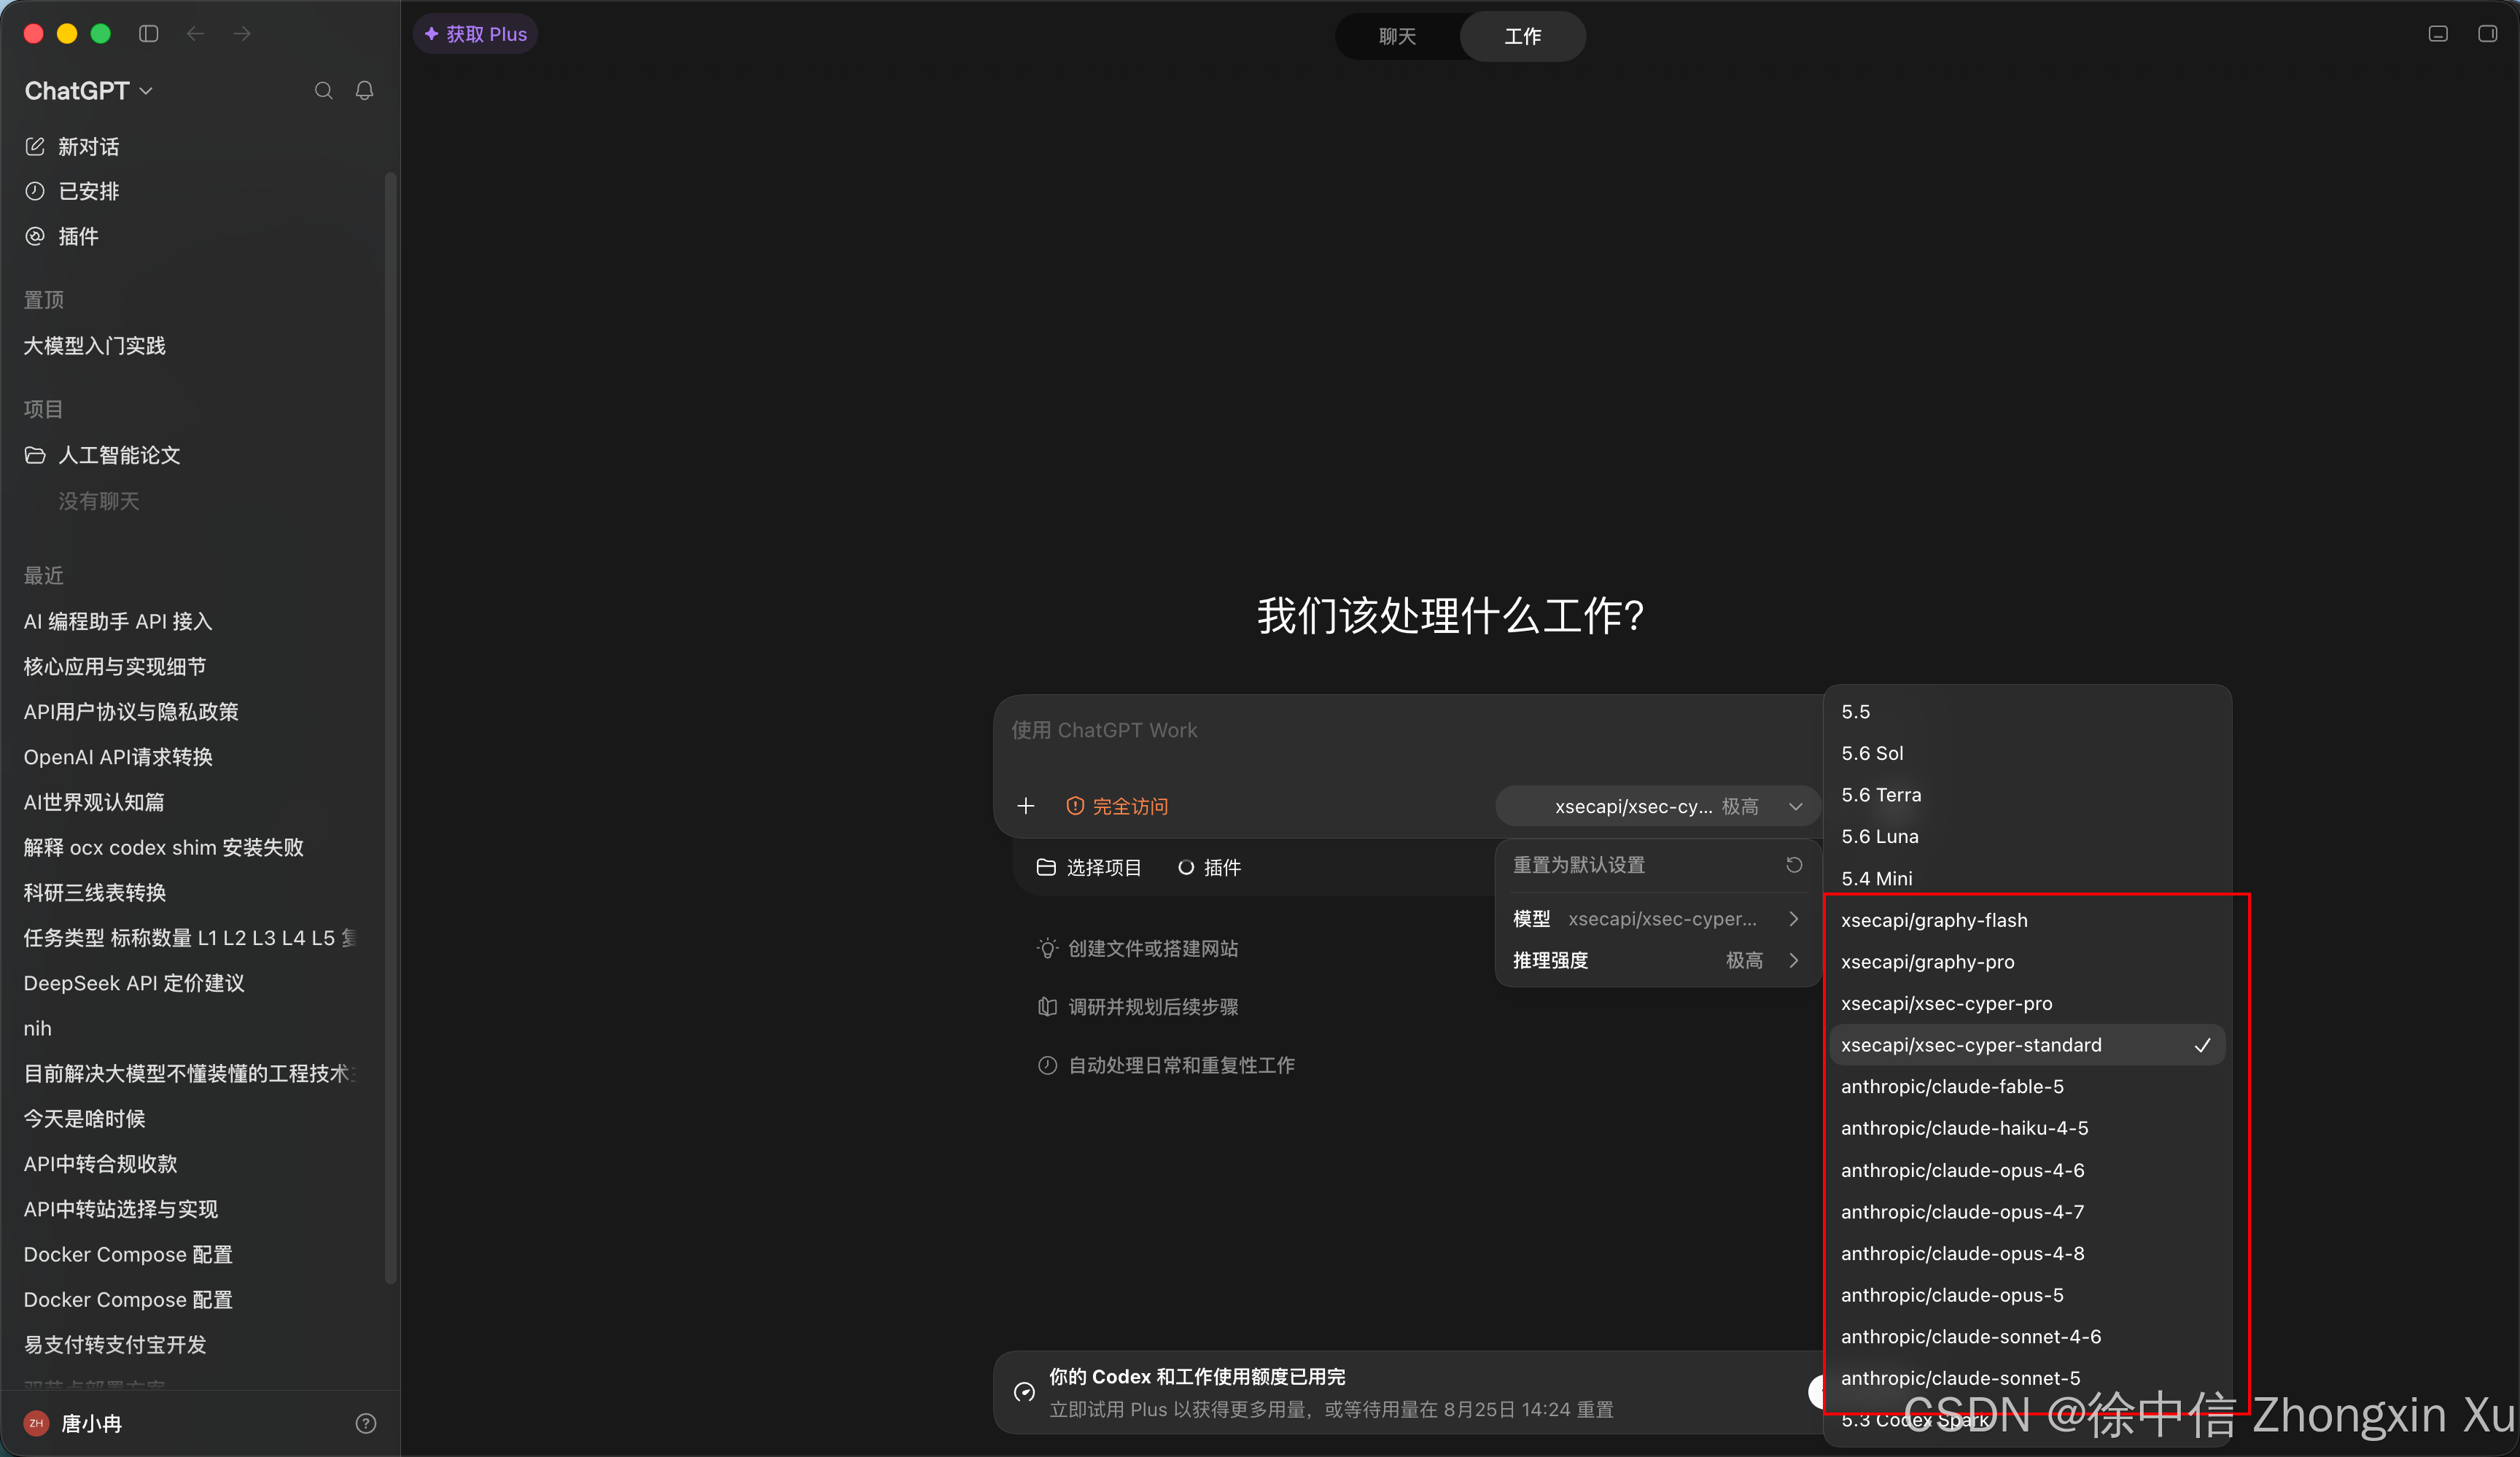This screenshot has width=2520, height=1457.
Task: Select model xsecapi/graphy-pro
Action: click(2027, 962)
